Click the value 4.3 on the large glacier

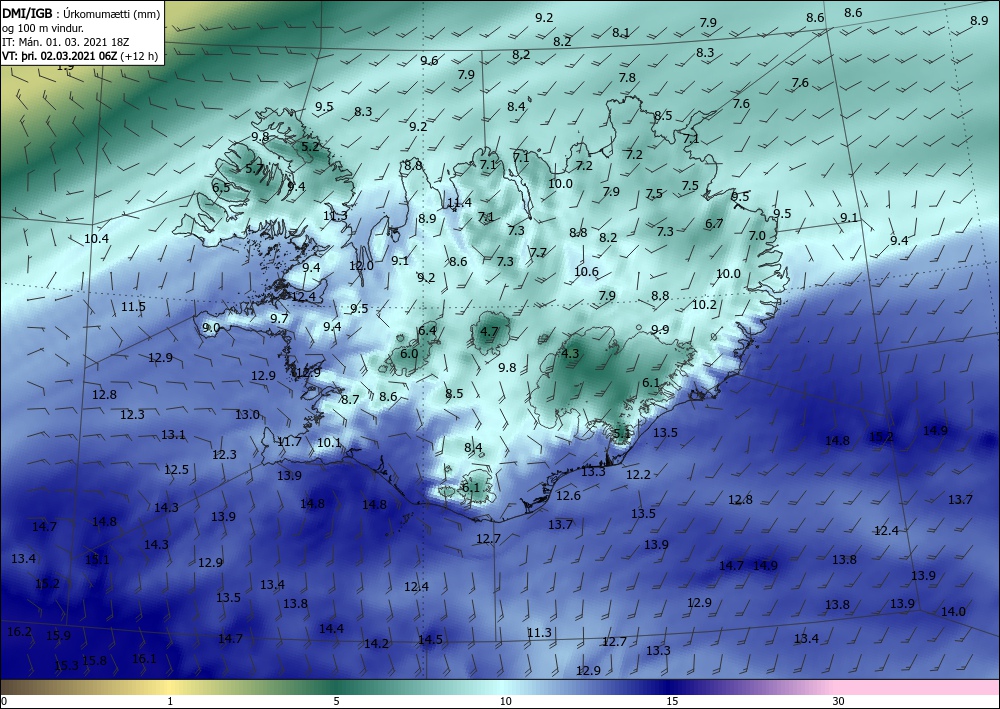(x=570, y=353)
